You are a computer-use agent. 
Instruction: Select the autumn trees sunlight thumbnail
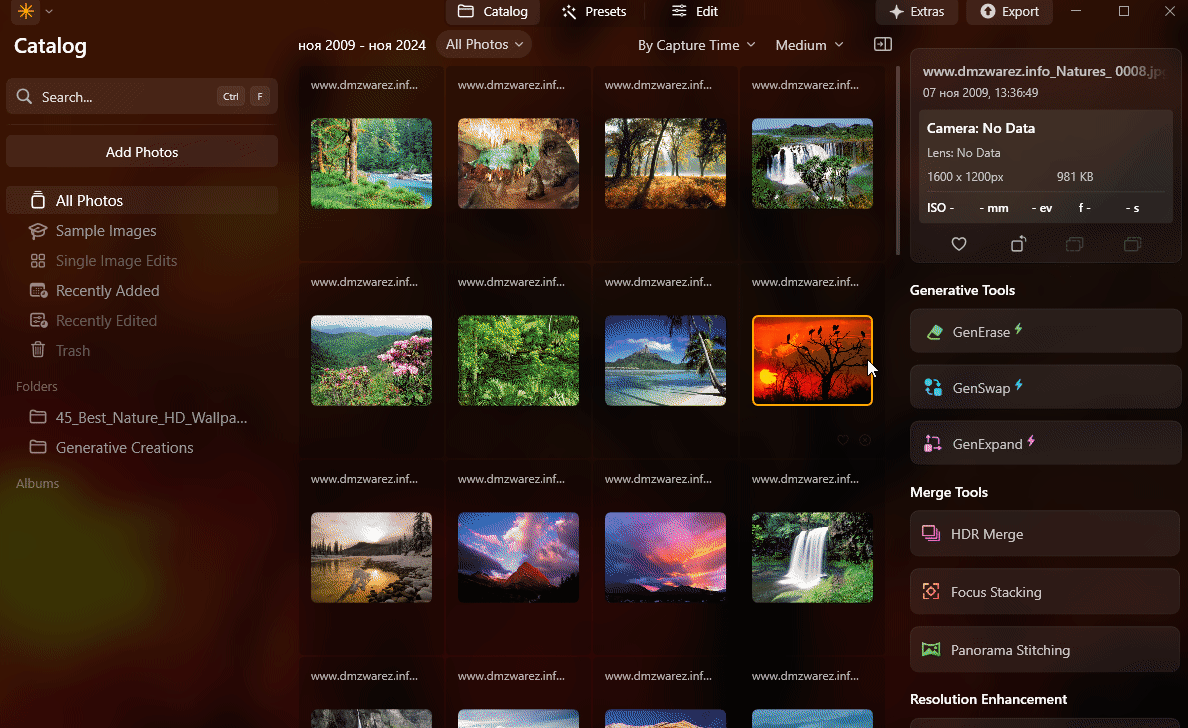click(x=665, y=164)
